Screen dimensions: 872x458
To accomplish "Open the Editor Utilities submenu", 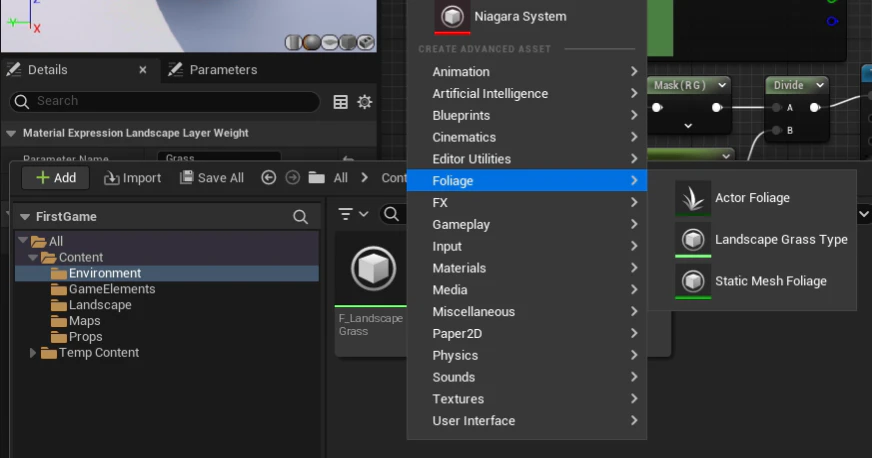I will point(527,159).
